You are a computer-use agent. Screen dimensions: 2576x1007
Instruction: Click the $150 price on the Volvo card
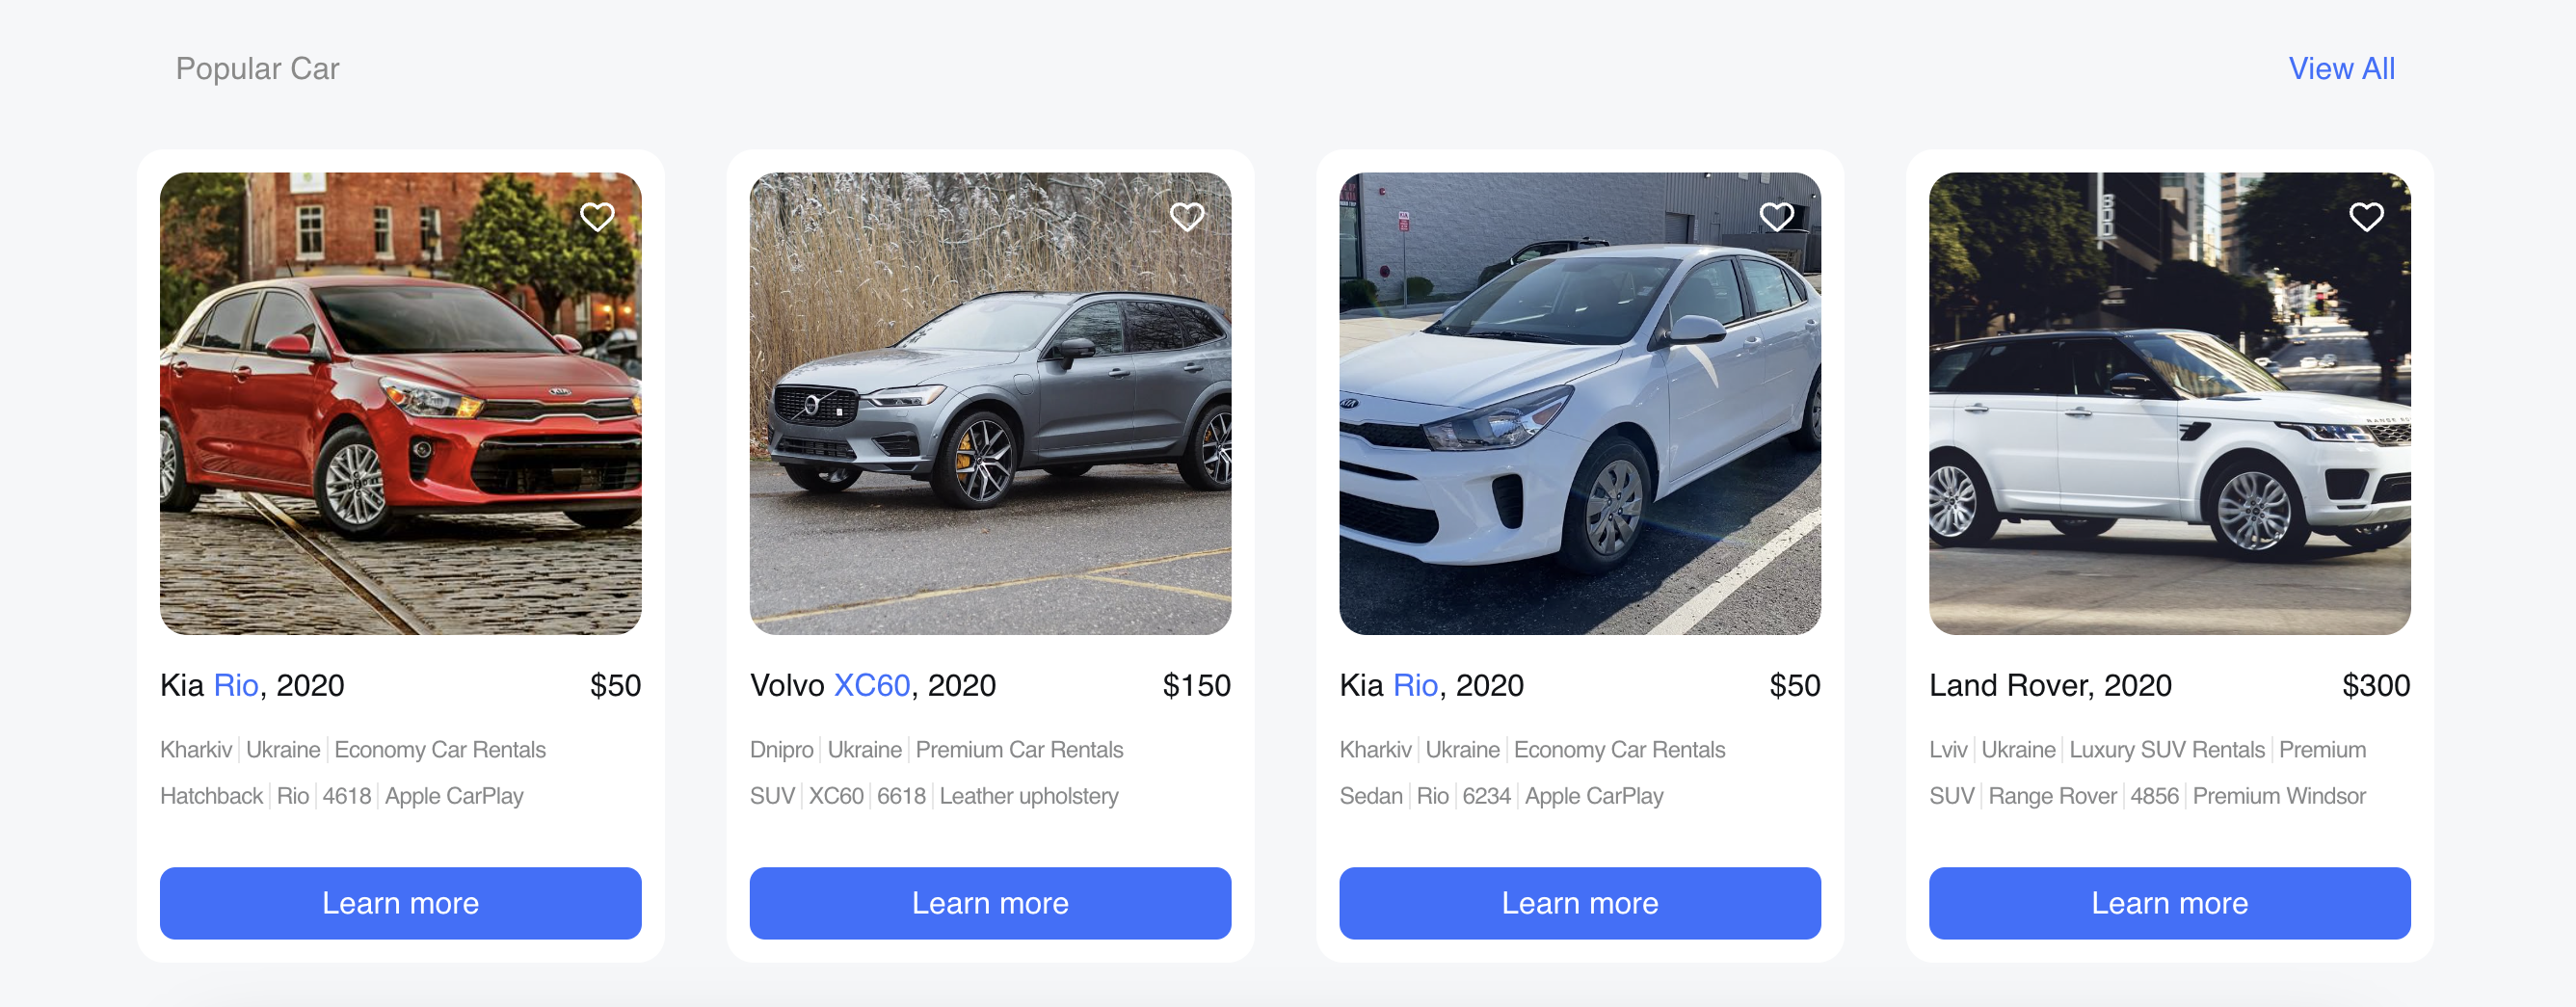pyautogui.click(x=1196, y=686)
